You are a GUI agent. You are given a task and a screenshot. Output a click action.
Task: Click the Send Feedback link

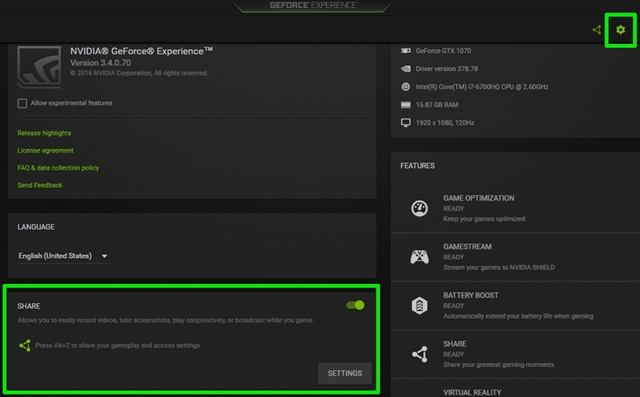[40, 185]
